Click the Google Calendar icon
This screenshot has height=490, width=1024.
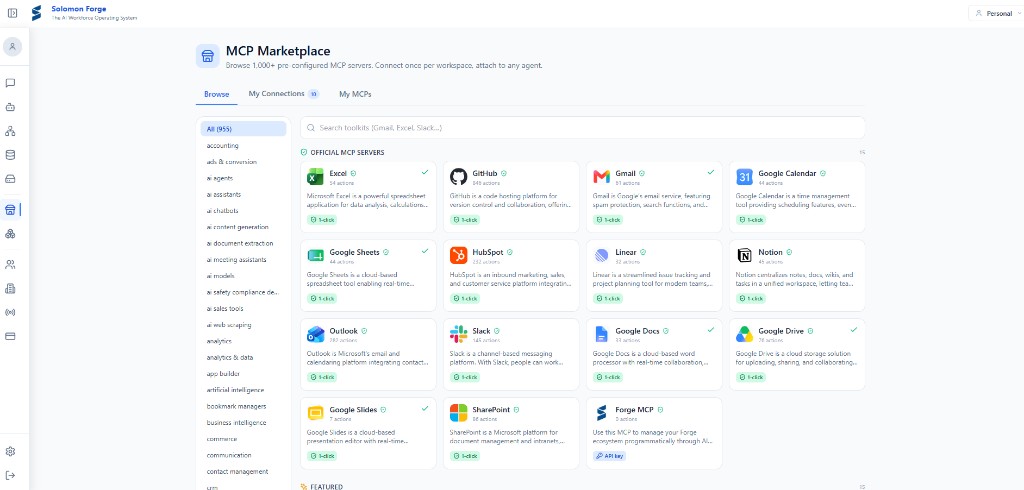point(744,176)
